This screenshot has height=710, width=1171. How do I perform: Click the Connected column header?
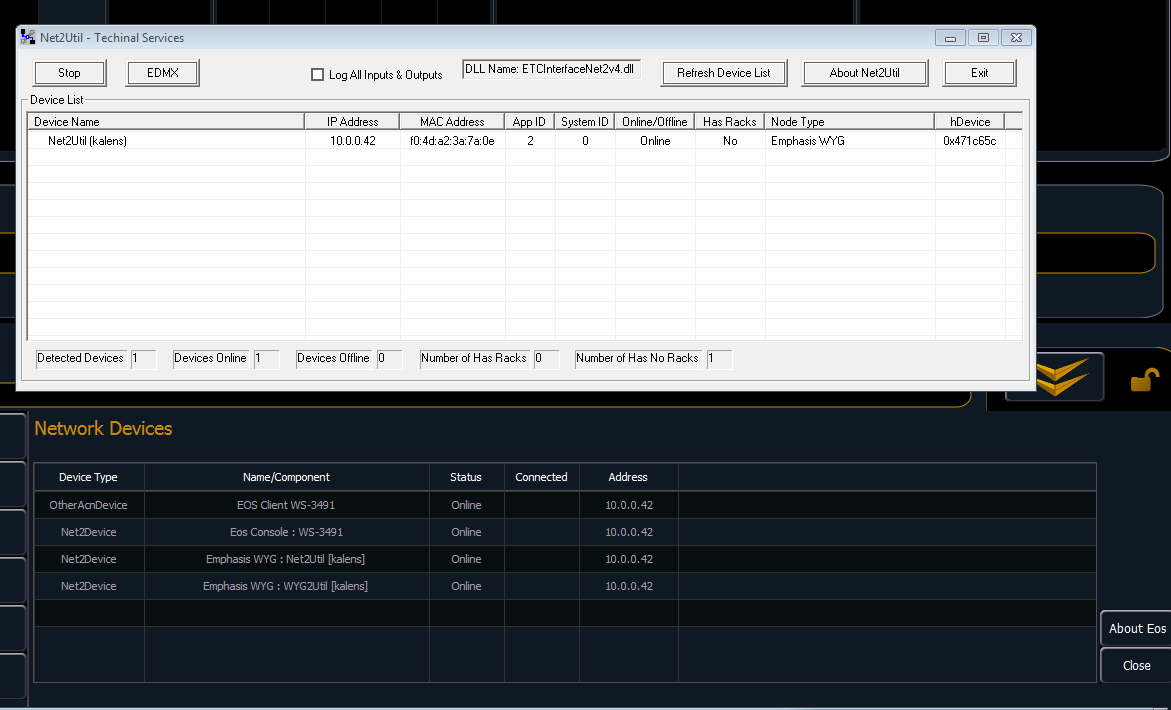point(541,477)
